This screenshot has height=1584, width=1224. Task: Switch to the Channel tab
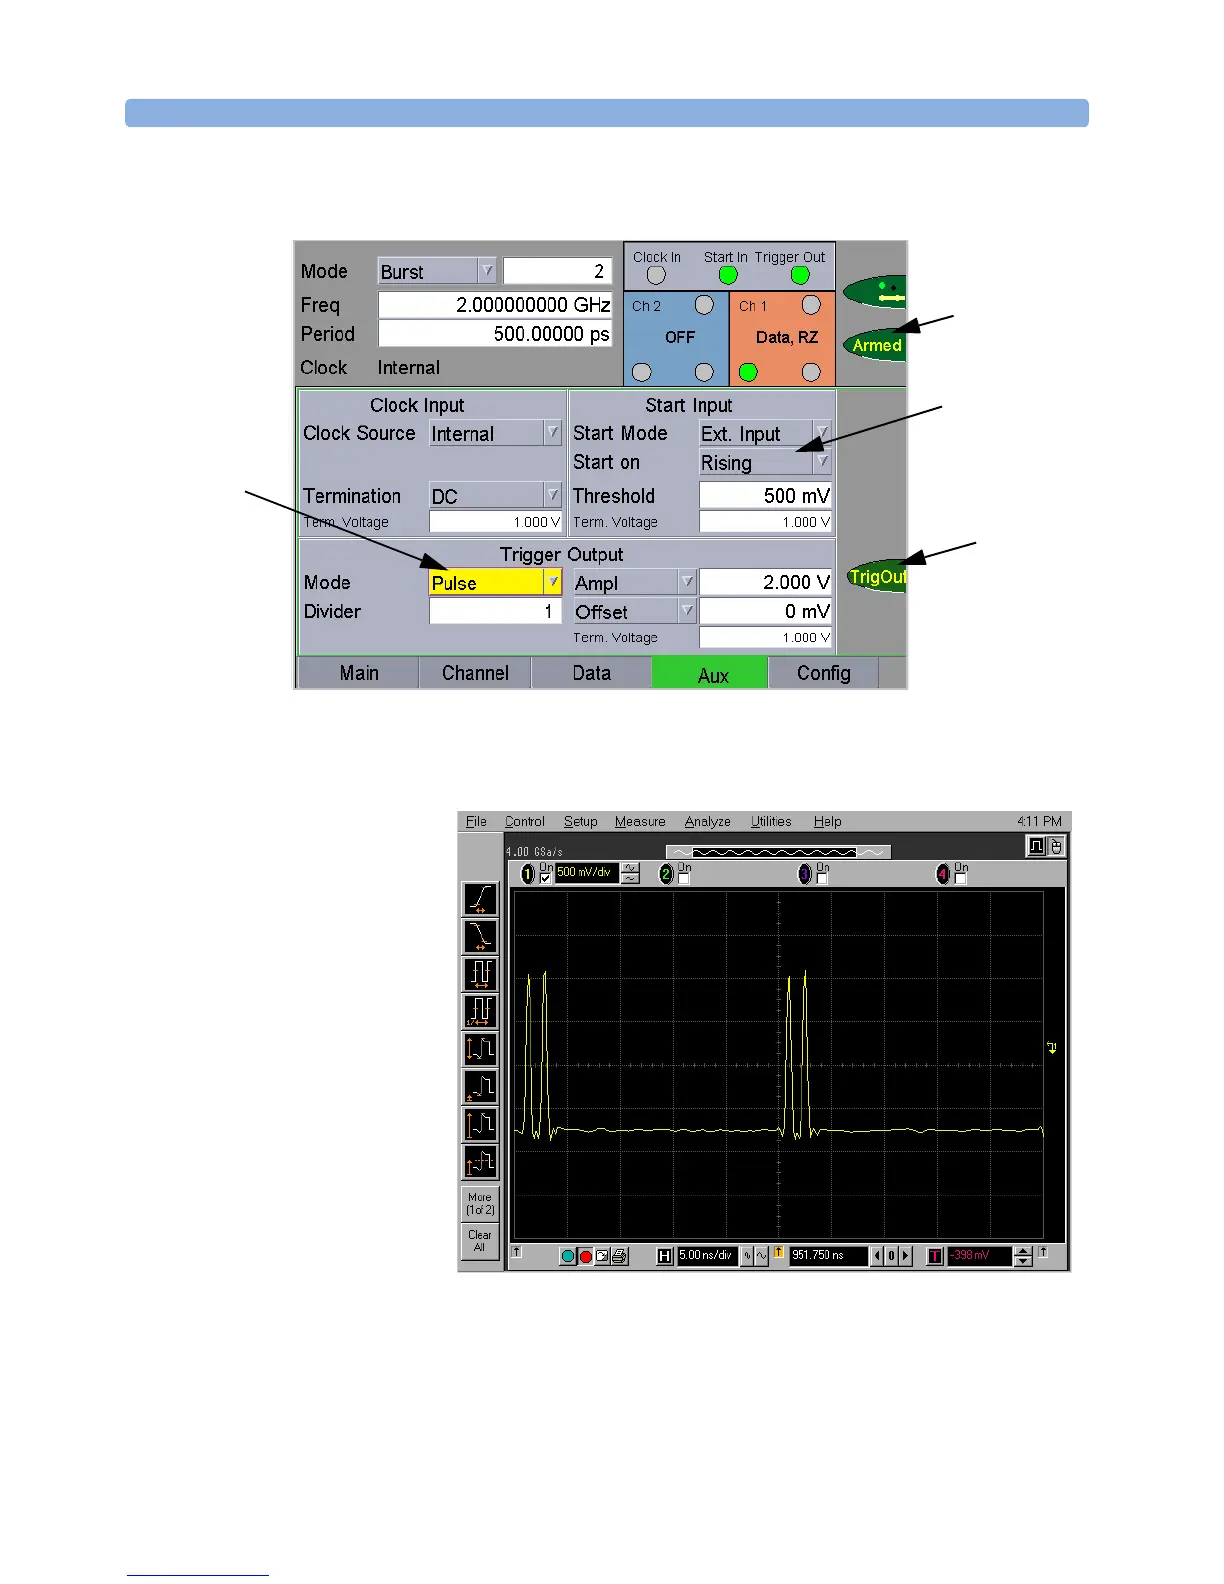pos(475,673)
